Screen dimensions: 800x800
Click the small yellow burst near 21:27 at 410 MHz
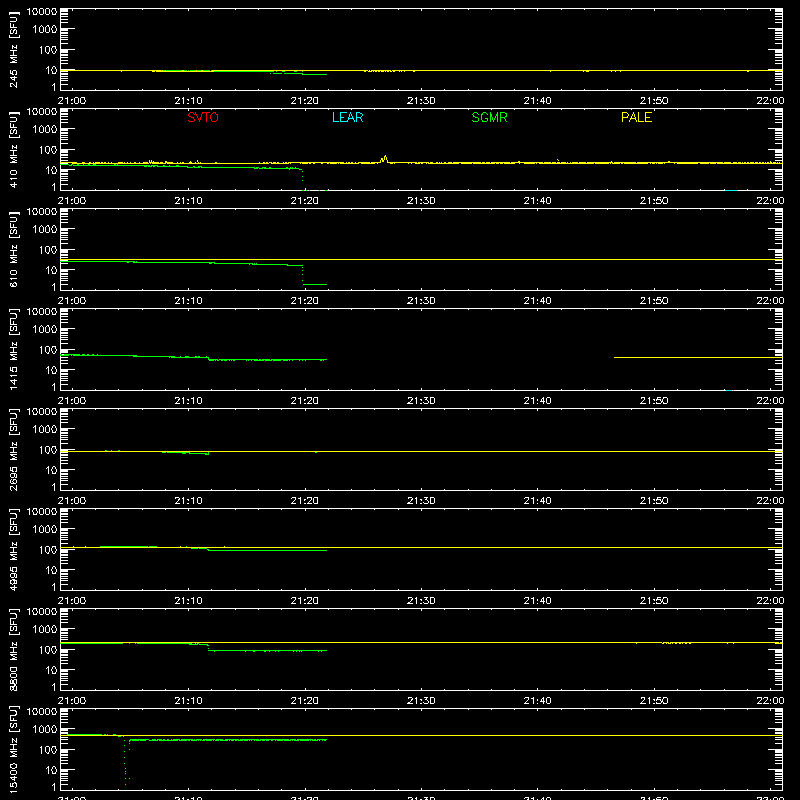click(385, 159)
